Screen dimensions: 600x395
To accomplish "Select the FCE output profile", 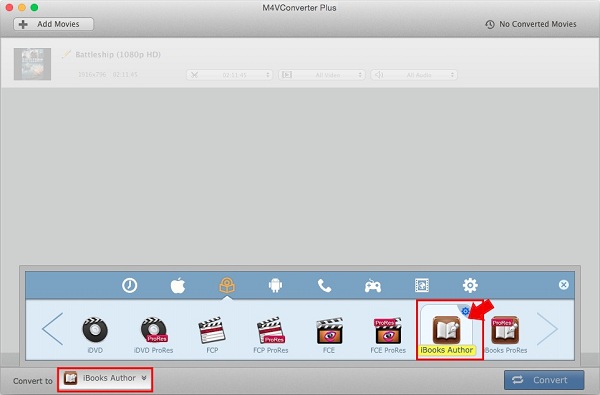I will pyautogui.click(x=329, y=335).
